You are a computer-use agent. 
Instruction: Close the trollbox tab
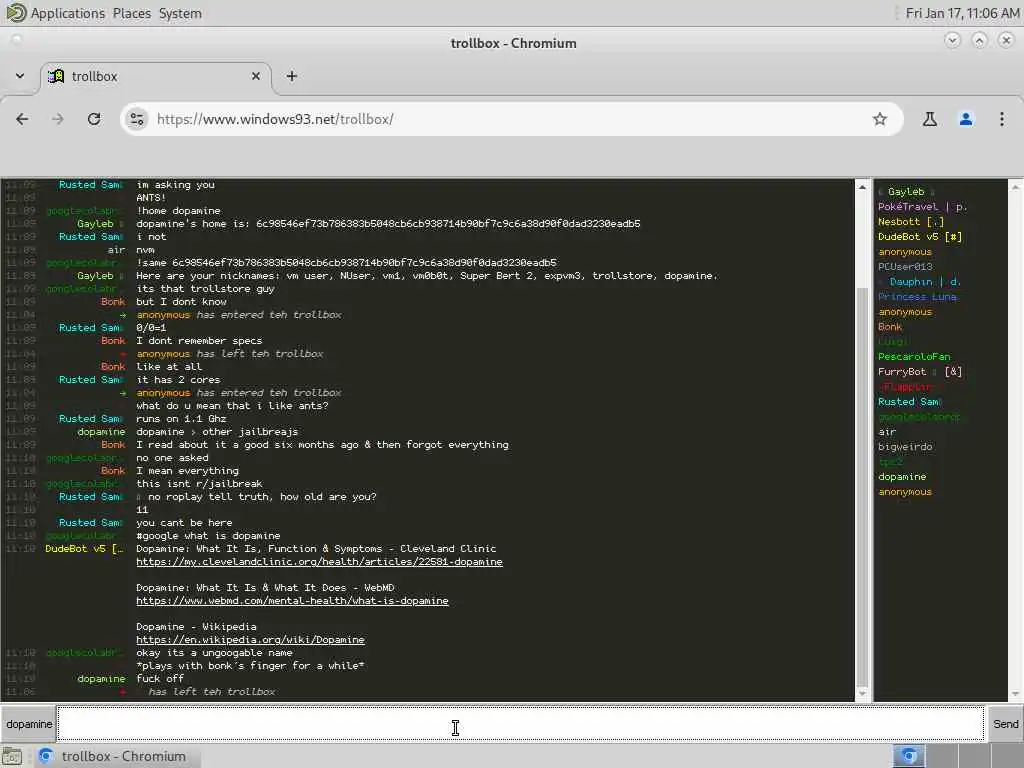click(x=256, y=76)
